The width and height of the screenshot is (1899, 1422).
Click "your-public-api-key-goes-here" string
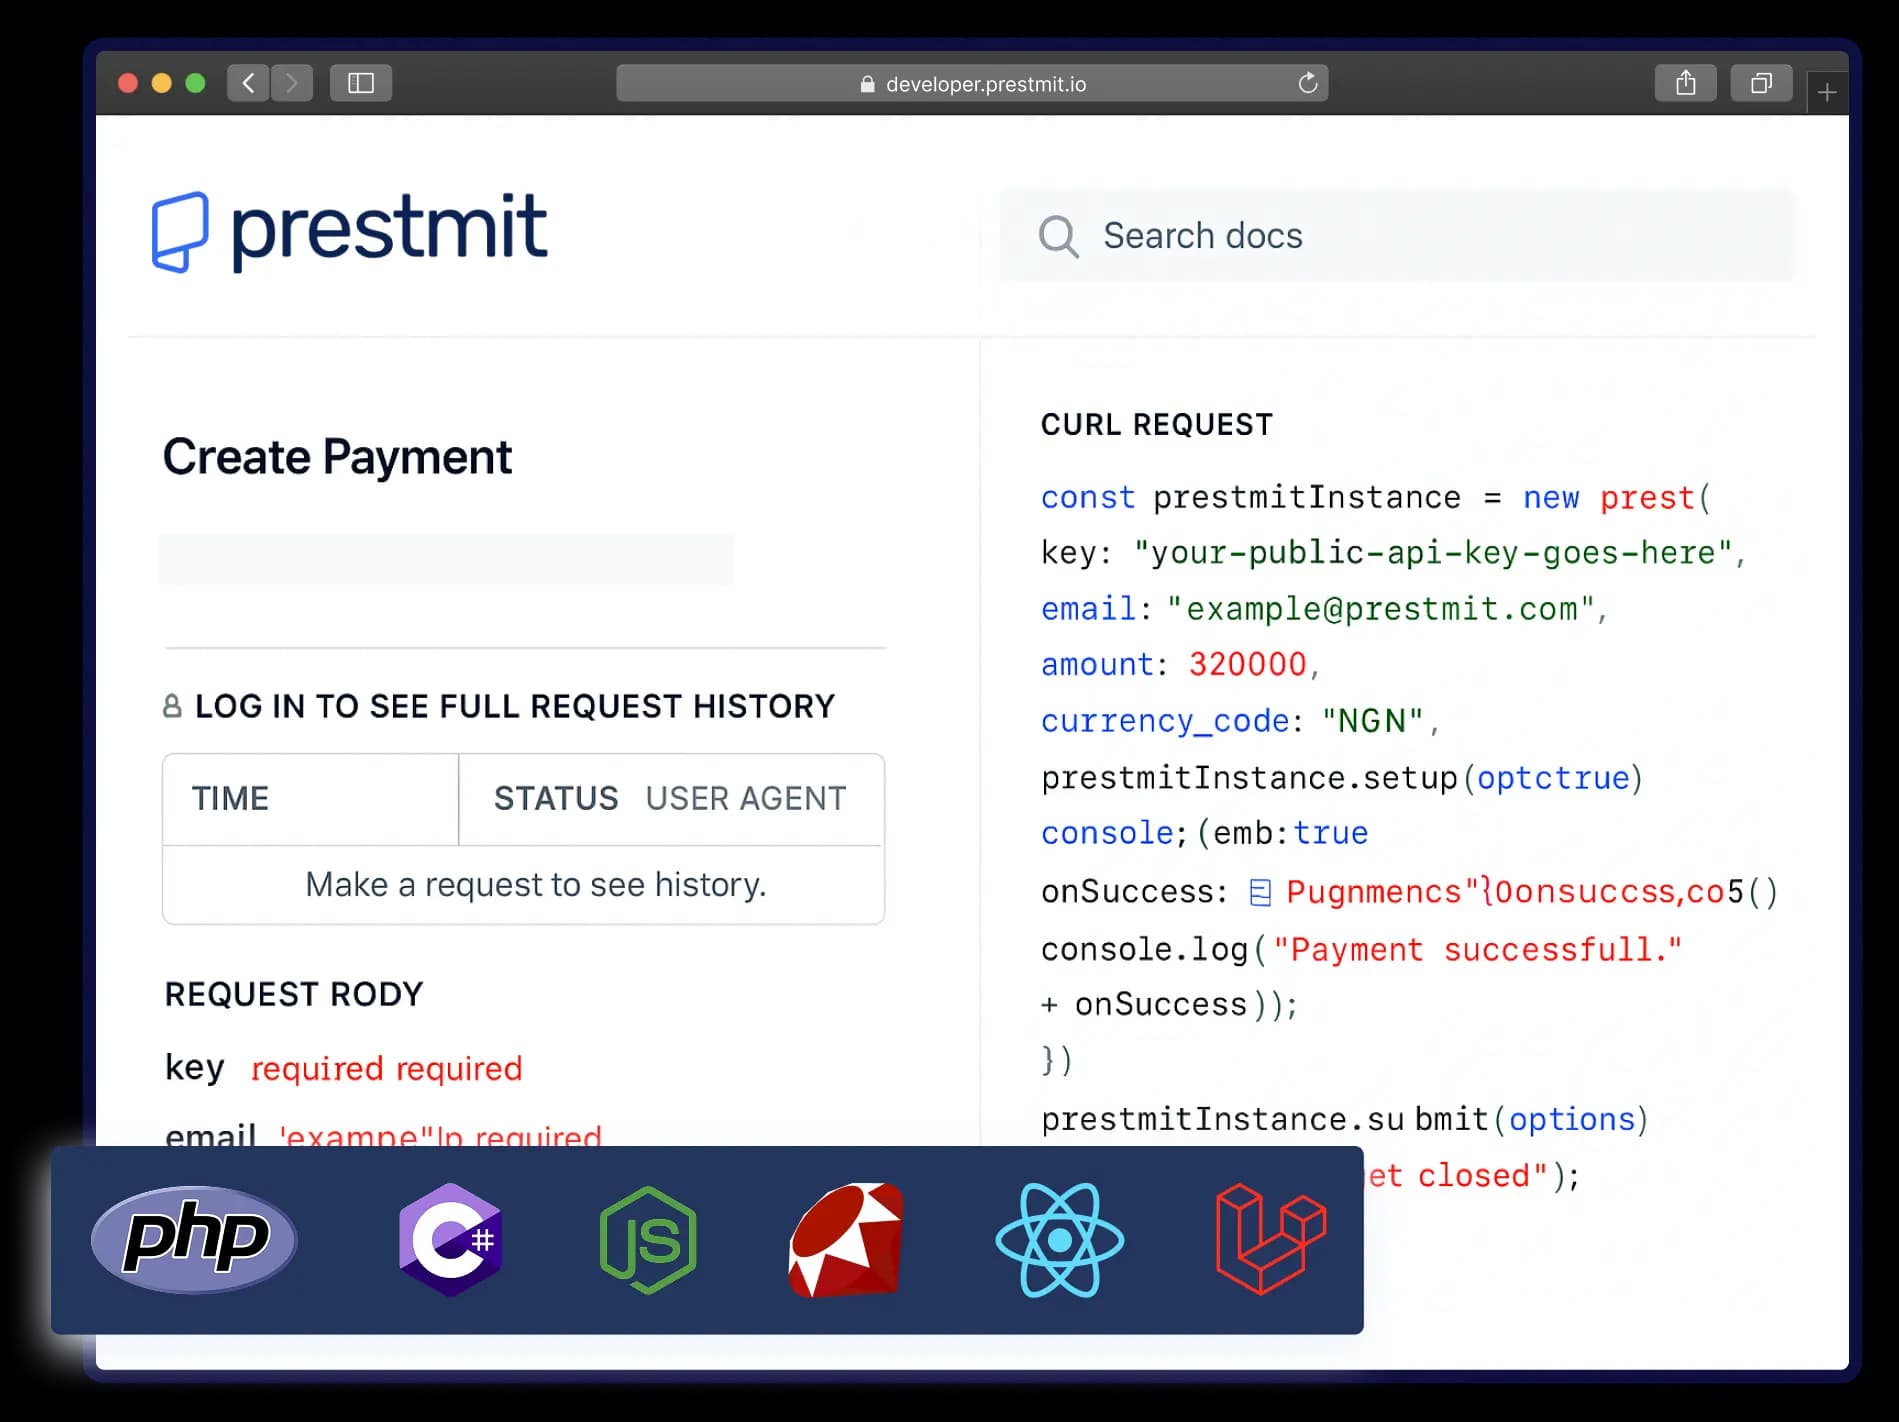1433,552
